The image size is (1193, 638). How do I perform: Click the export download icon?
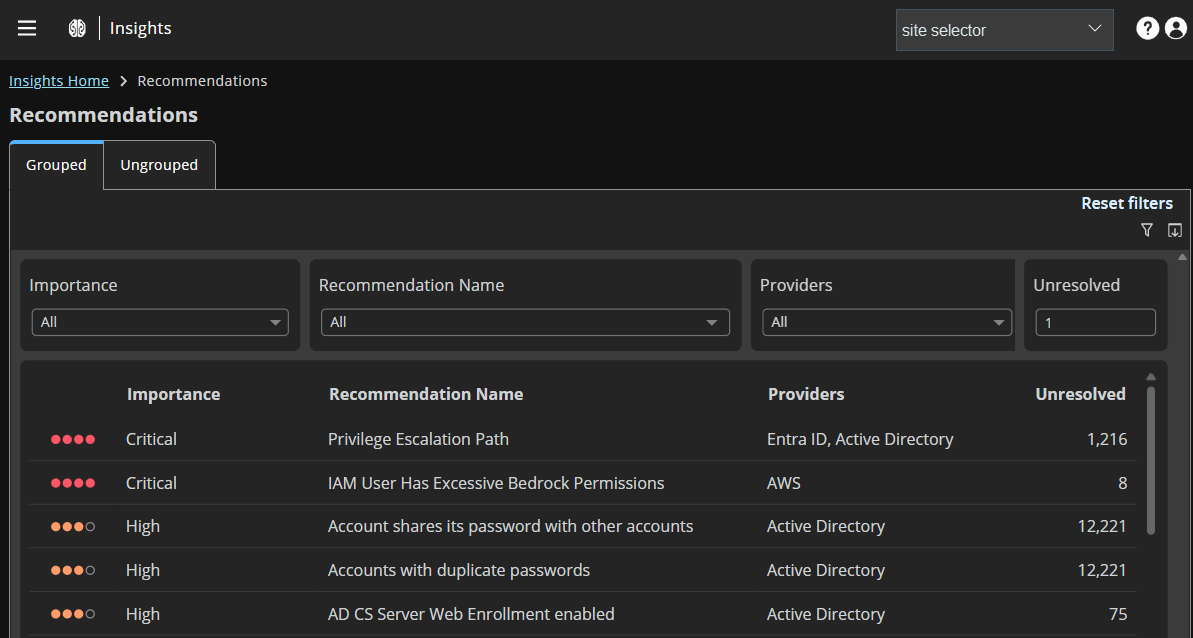point(1175,230)
